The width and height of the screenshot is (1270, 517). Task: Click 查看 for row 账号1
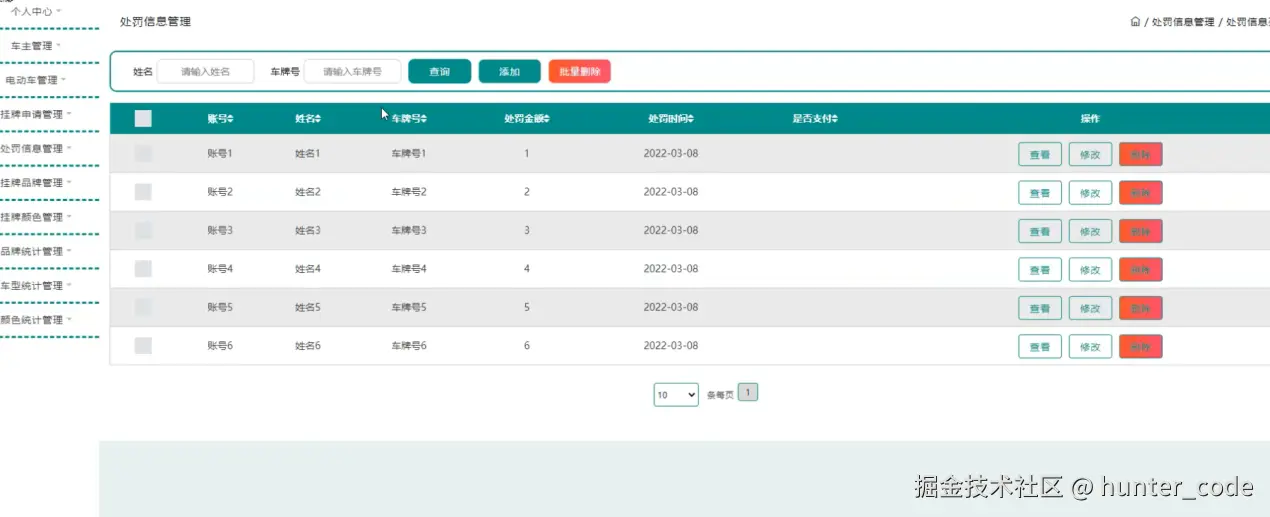(1040, 155)
